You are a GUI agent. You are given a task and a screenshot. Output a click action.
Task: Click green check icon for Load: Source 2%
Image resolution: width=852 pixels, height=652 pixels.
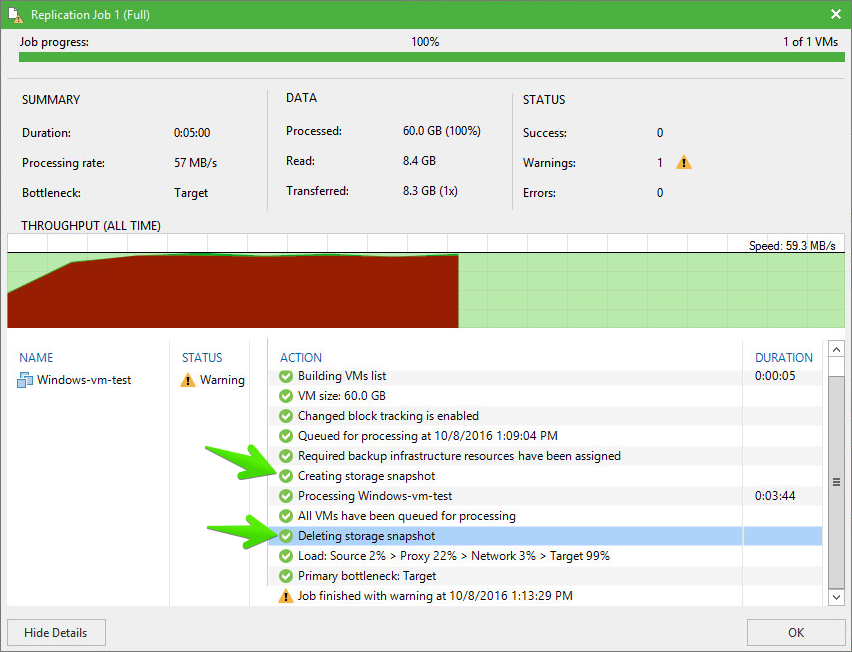286,556
